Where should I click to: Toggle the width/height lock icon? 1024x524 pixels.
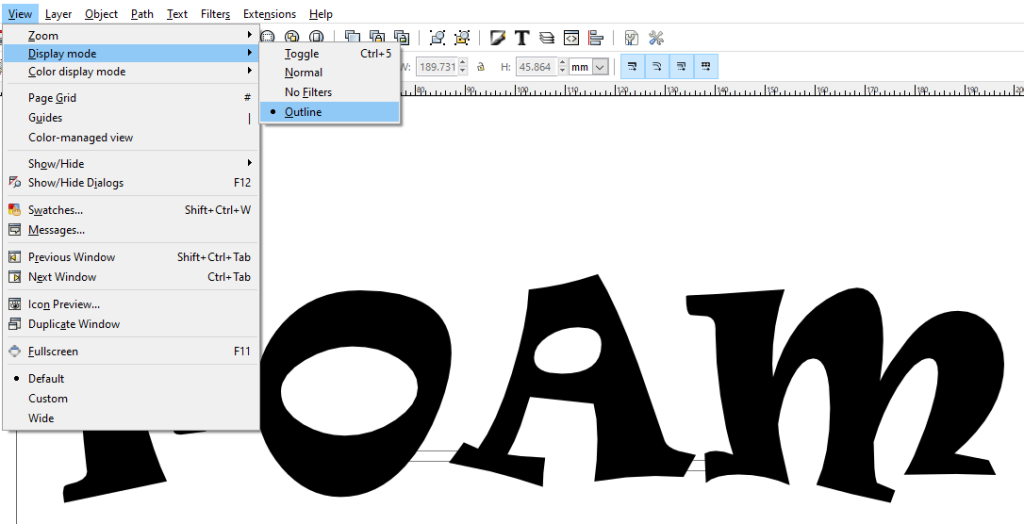coord(481,66)
